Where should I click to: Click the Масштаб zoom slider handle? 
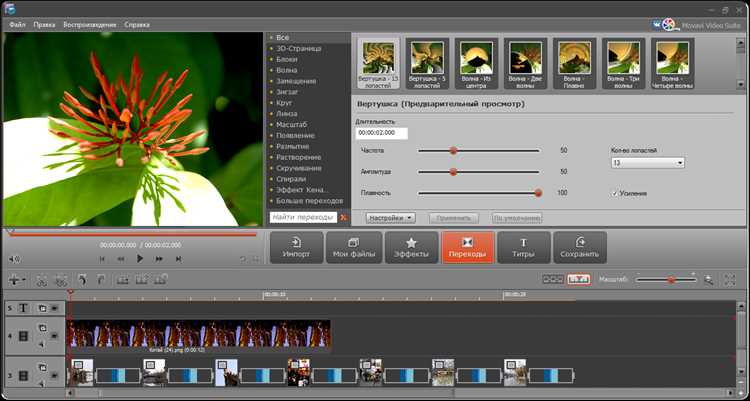(x=671, y=280)
